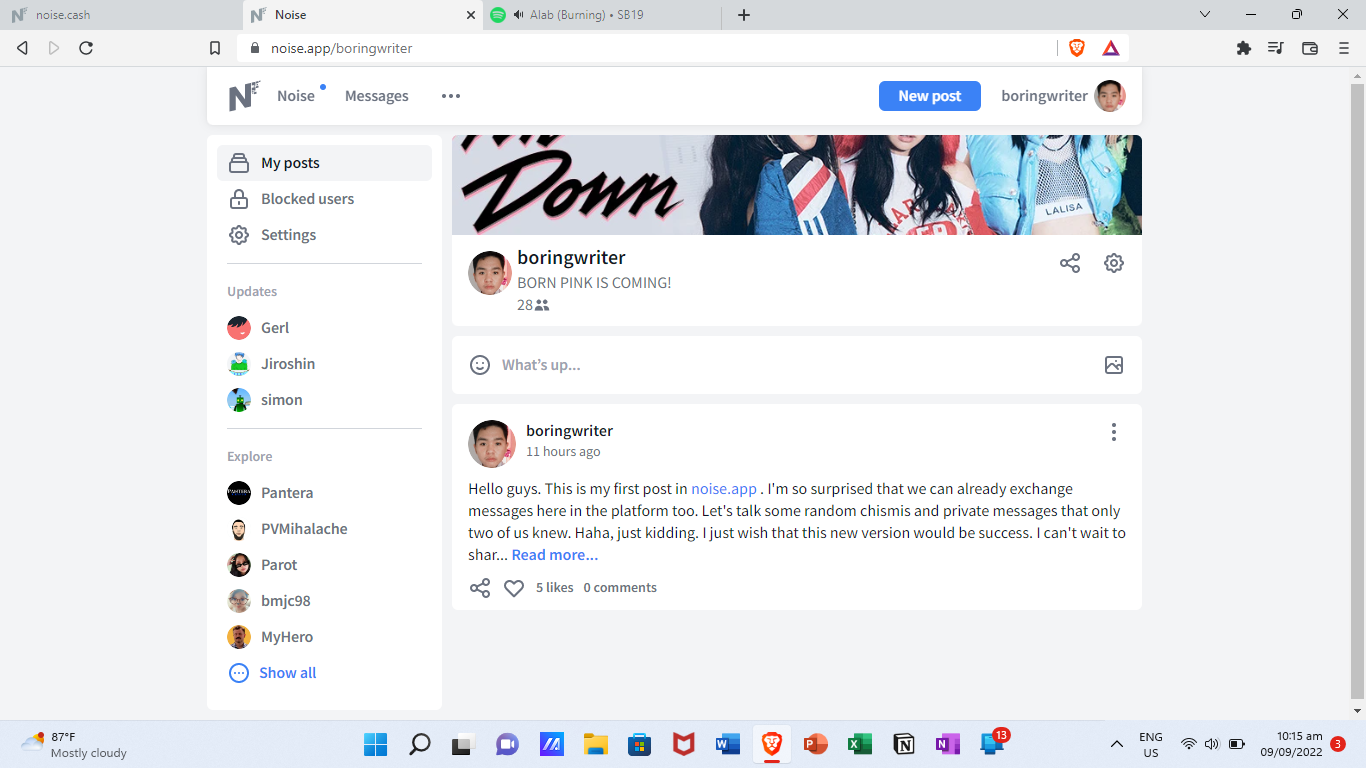
Task: Open Settings in sidebar
Action: [324, 235]
